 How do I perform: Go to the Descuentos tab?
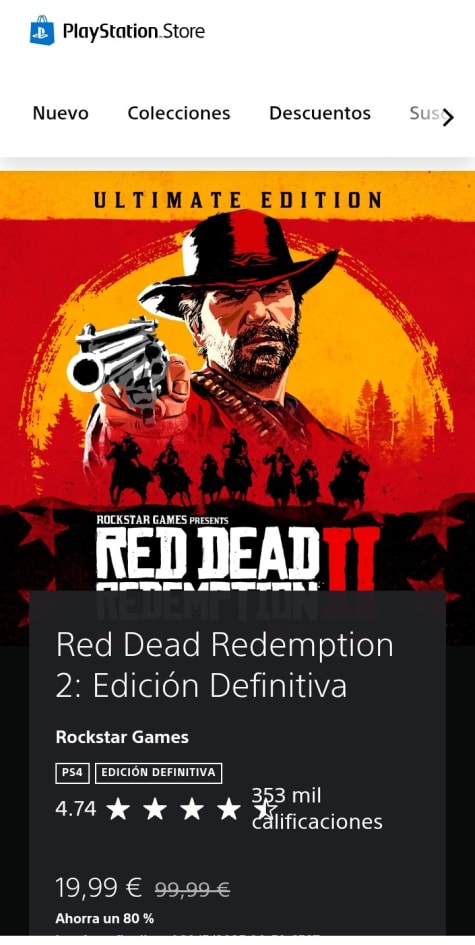[x=320, y=113]
